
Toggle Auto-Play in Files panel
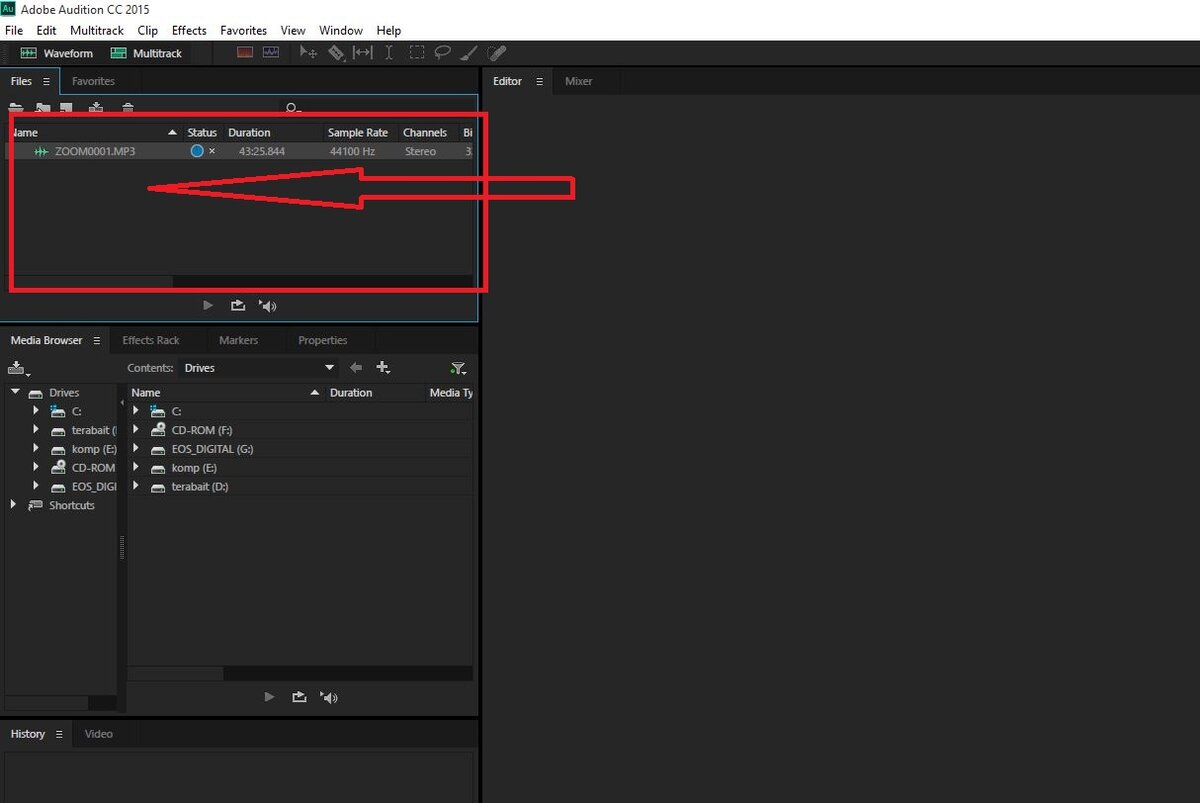pos(267,306)
